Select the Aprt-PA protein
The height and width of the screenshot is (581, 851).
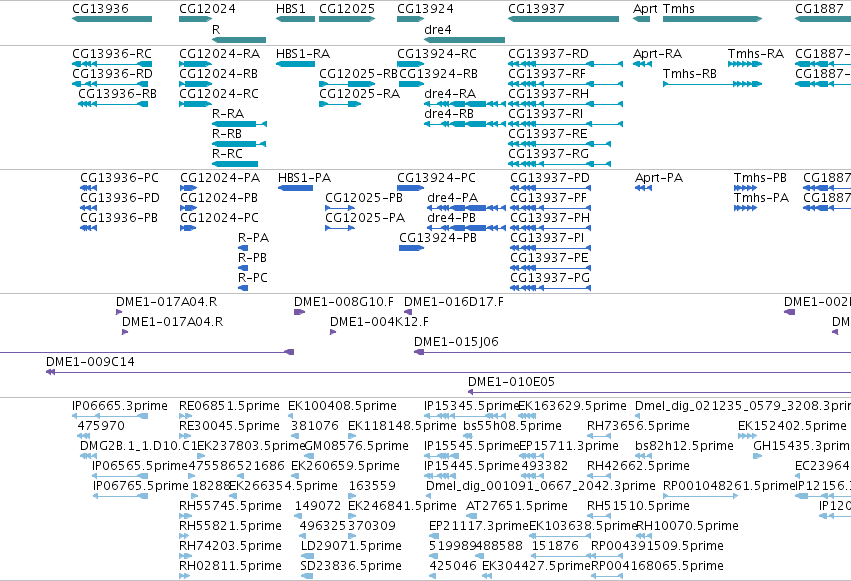tap(644, 188)
